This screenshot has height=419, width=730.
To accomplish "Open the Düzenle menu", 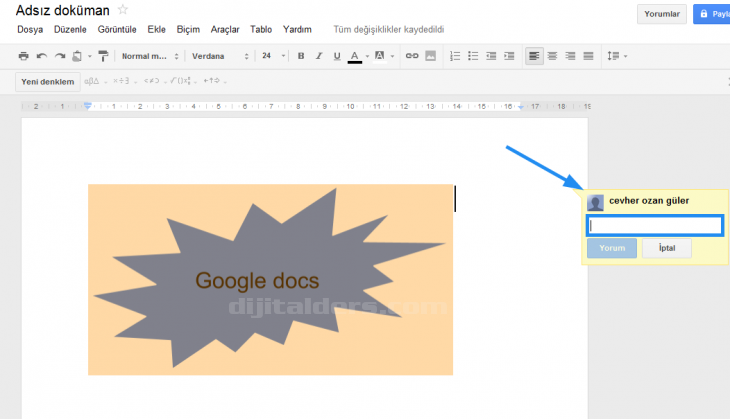I will pos(70,29).
